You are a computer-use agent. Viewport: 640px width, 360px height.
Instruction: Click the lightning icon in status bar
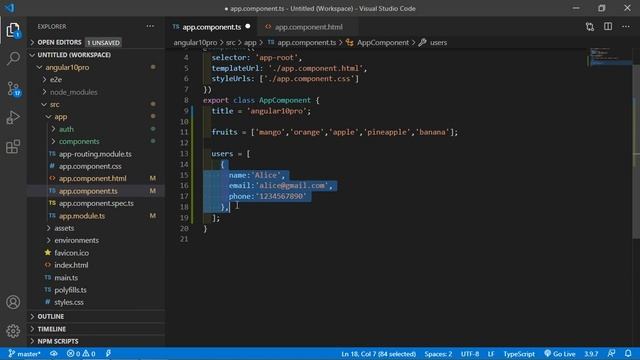click(108, 354)
